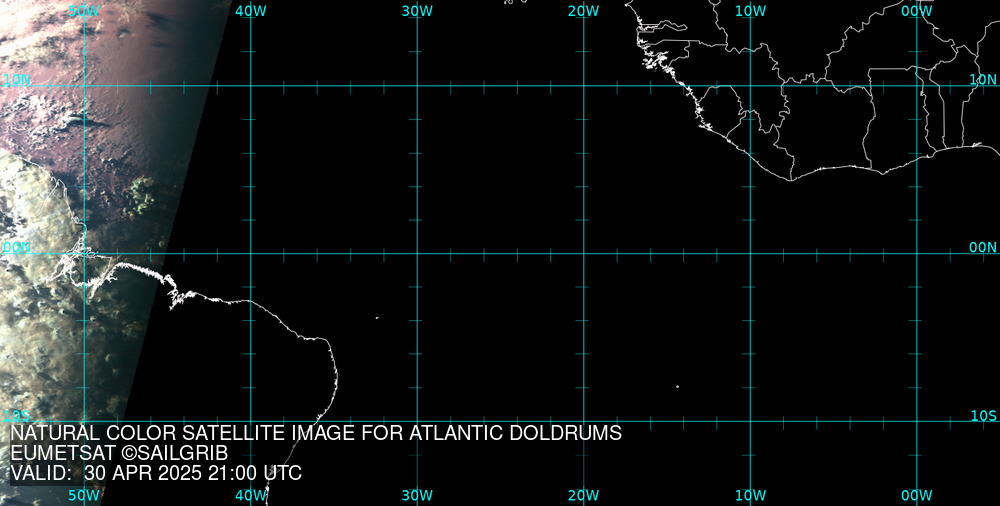This screenshot has width=1000, height=506.
Task: Click the 50W longitude label along the bottom edge
Action: [x=84, y=495]
